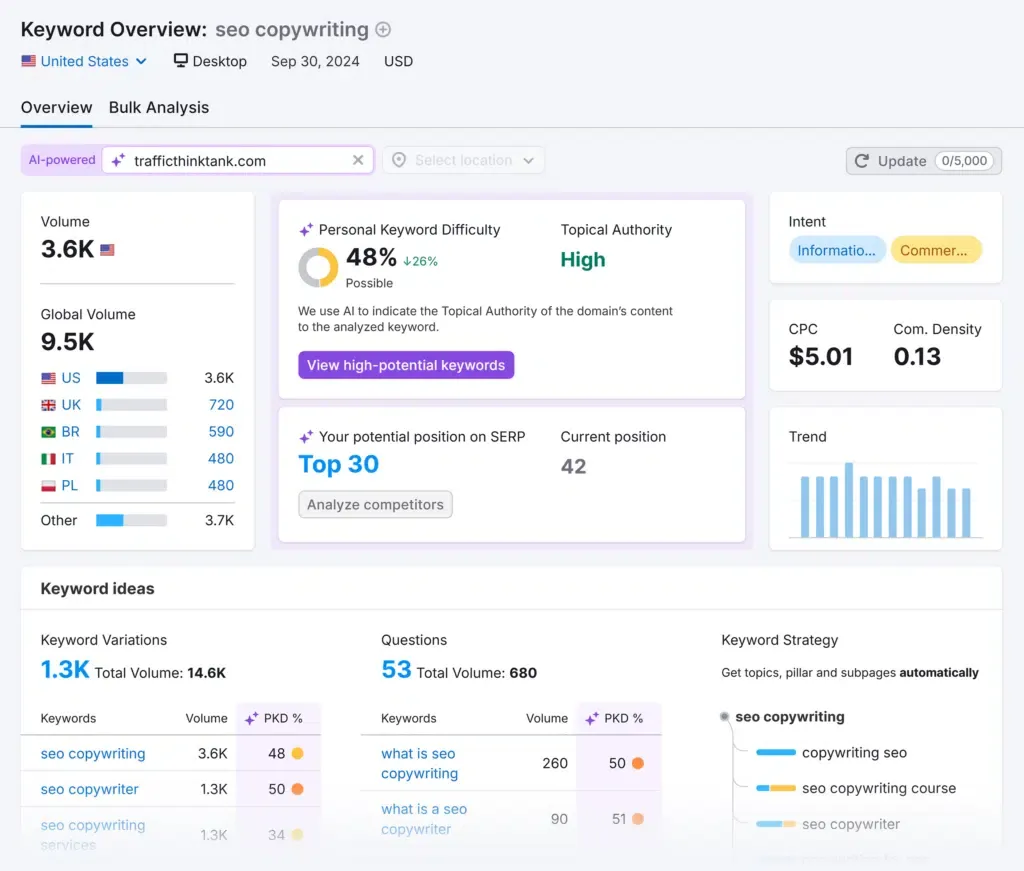Screen dimensions: 1024x871
Task: Click the View high-potential keywords button
Action: click(405, 365)
